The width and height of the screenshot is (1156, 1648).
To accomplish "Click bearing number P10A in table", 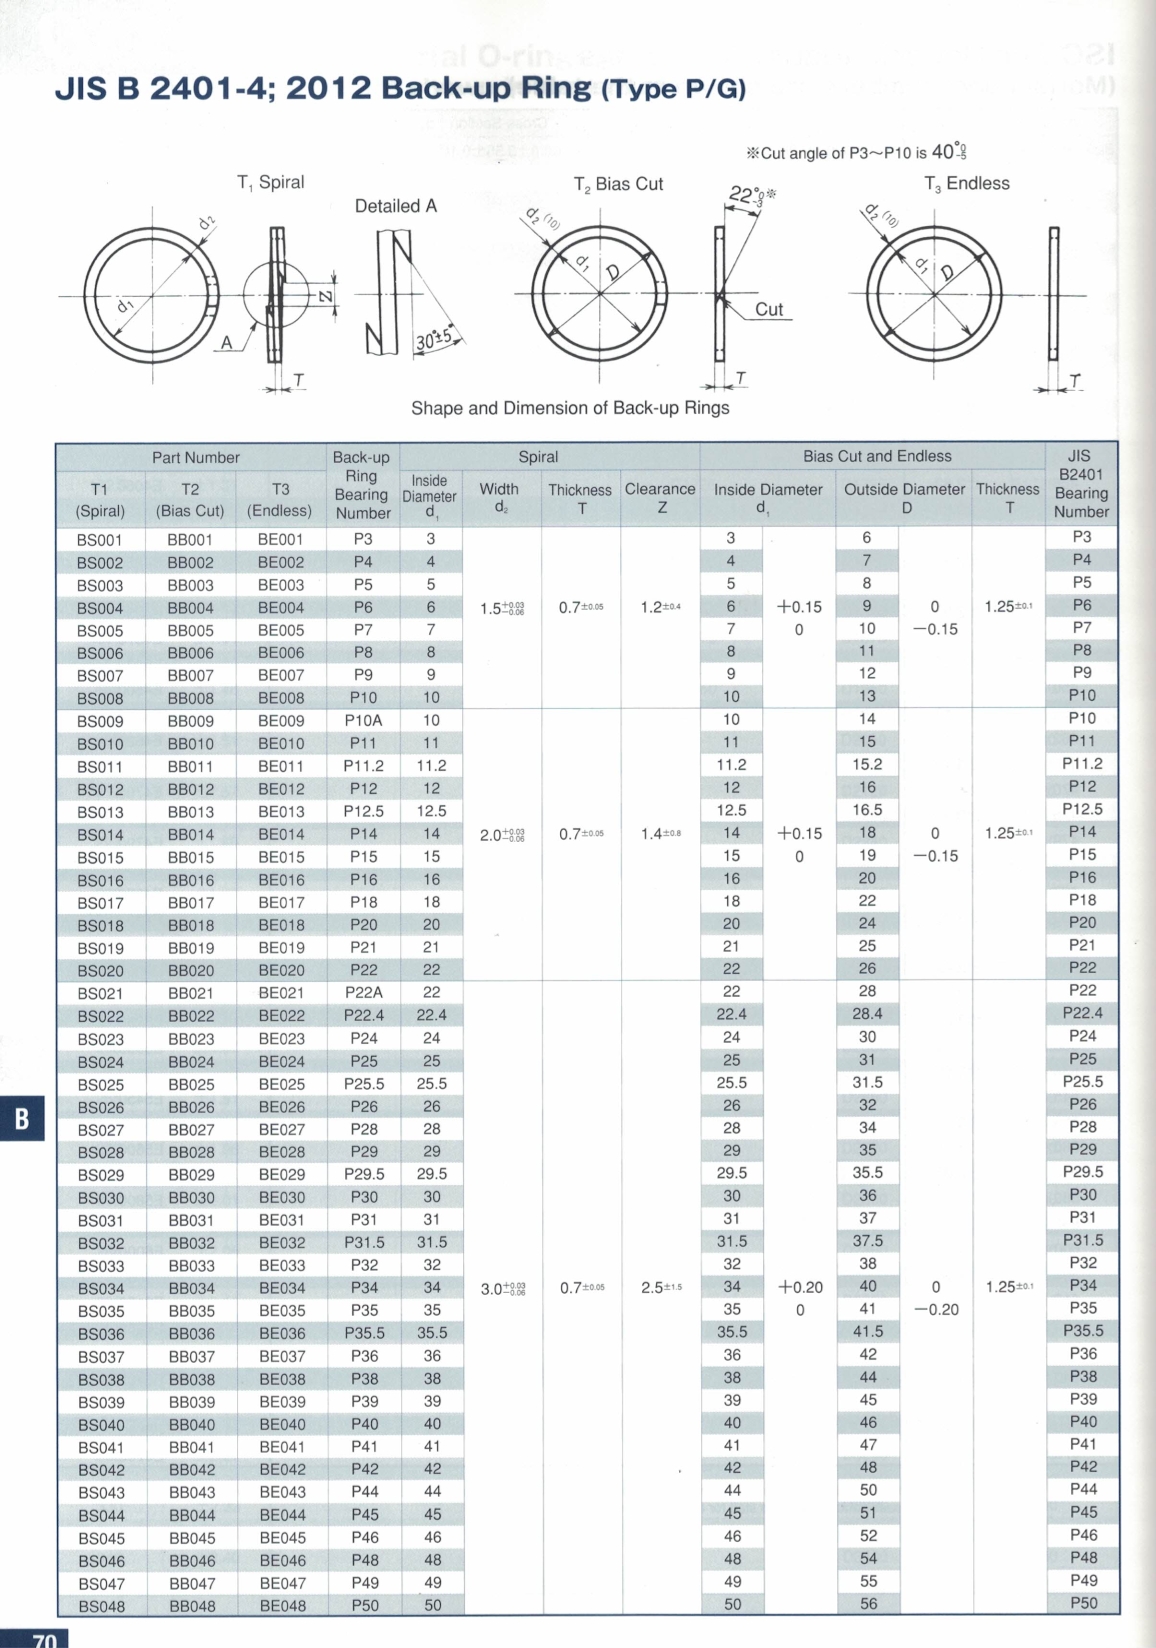I will [x=363, y=720].
